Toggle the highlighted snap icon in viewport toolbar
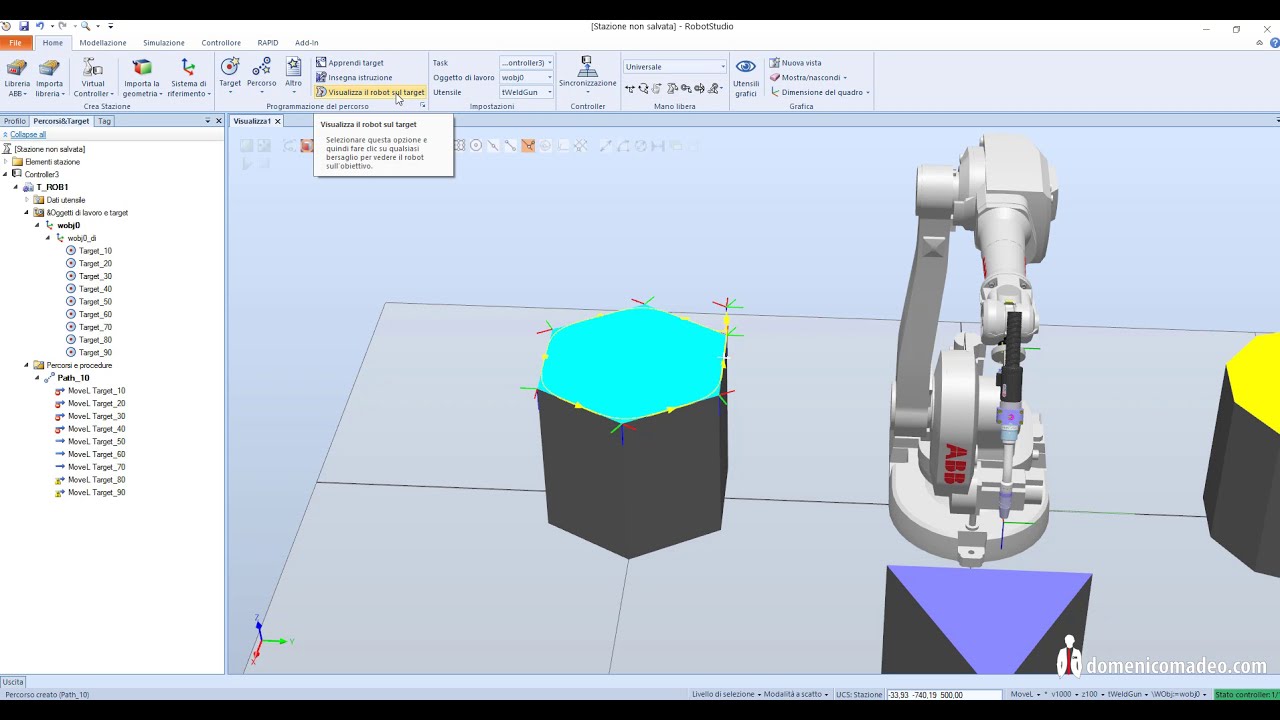This screenshot has height=720, width=1280. [x=528, y=146]
